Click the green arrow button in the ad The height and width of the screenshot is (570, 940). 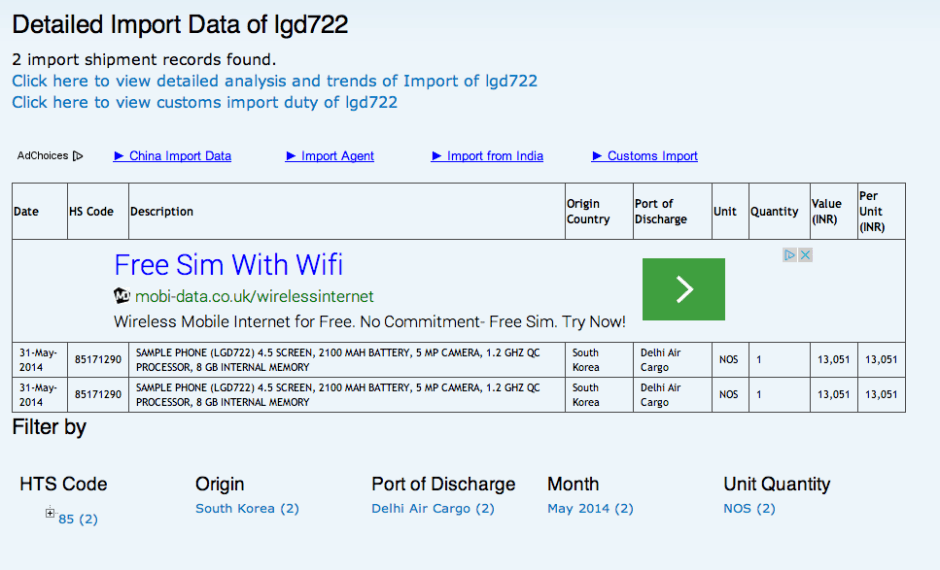point(683,289)
